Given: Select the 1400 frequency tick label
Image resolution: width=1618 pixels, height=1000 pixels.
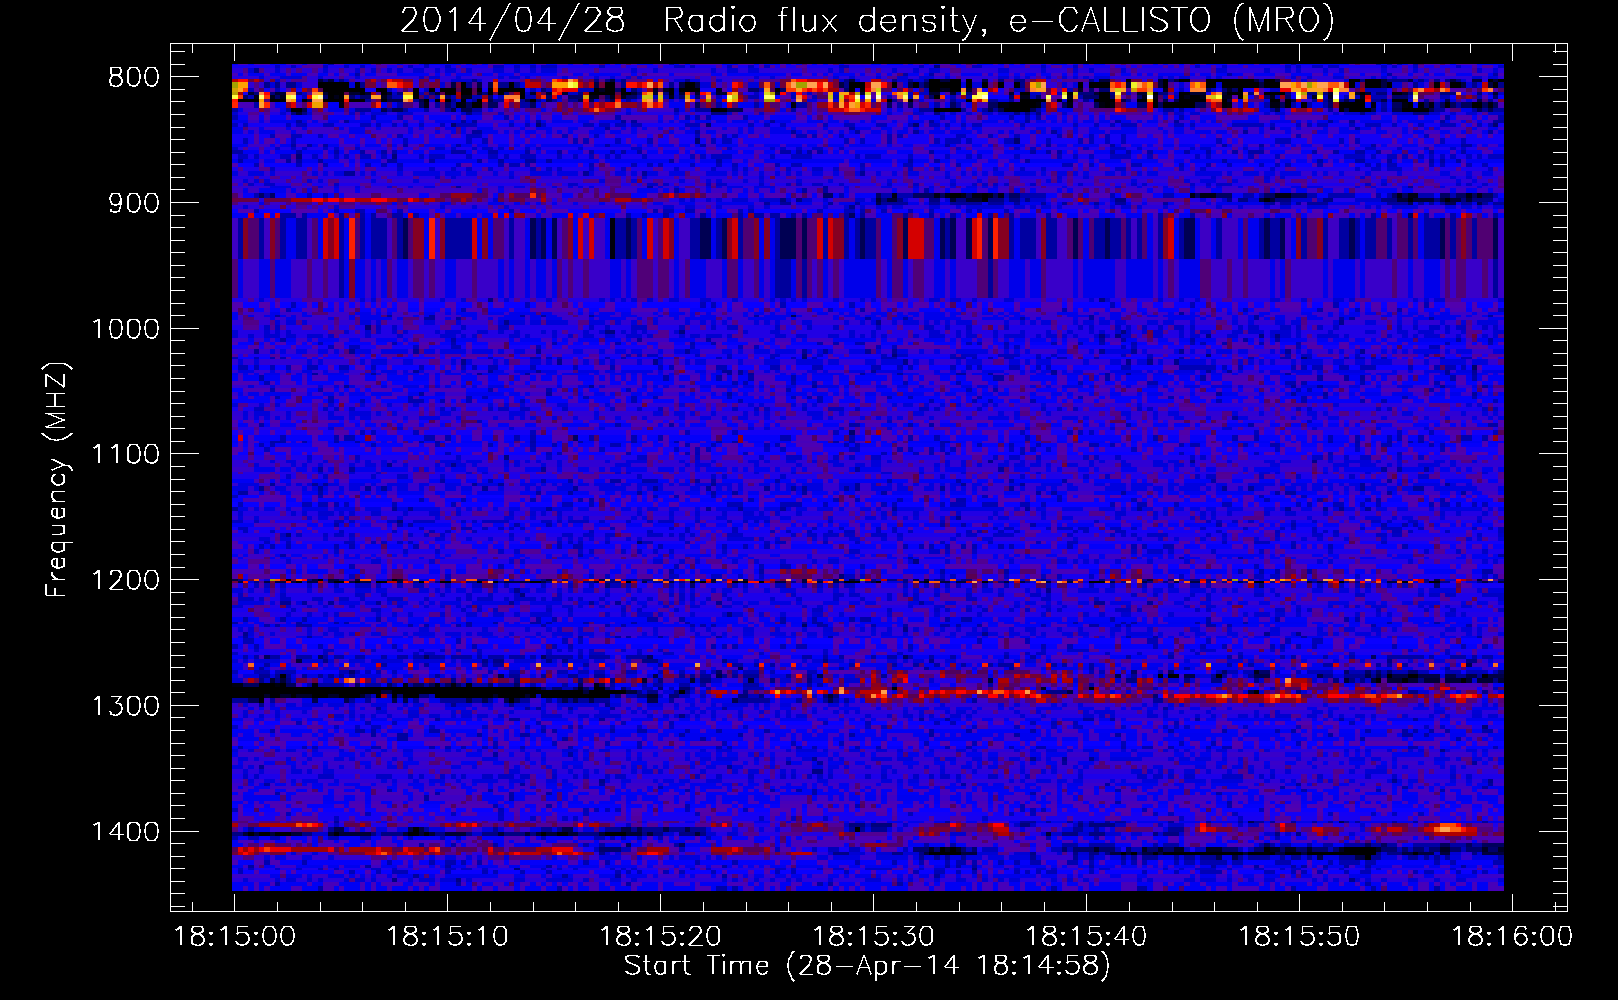Looking at the screenshot, I should (125, 832).
